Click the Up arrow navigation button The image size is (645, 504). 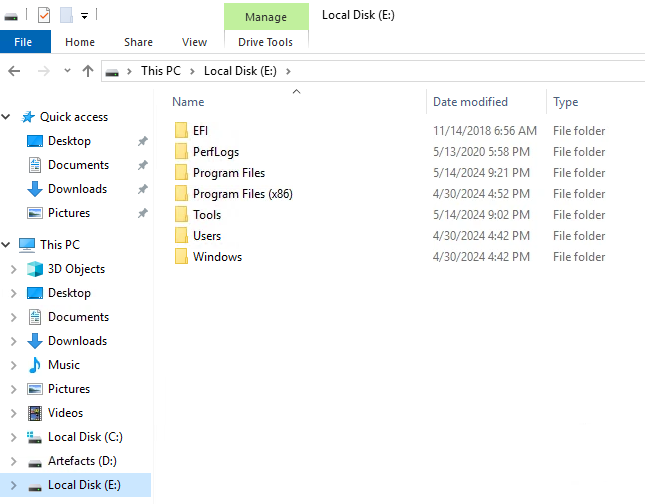[88, 71]
